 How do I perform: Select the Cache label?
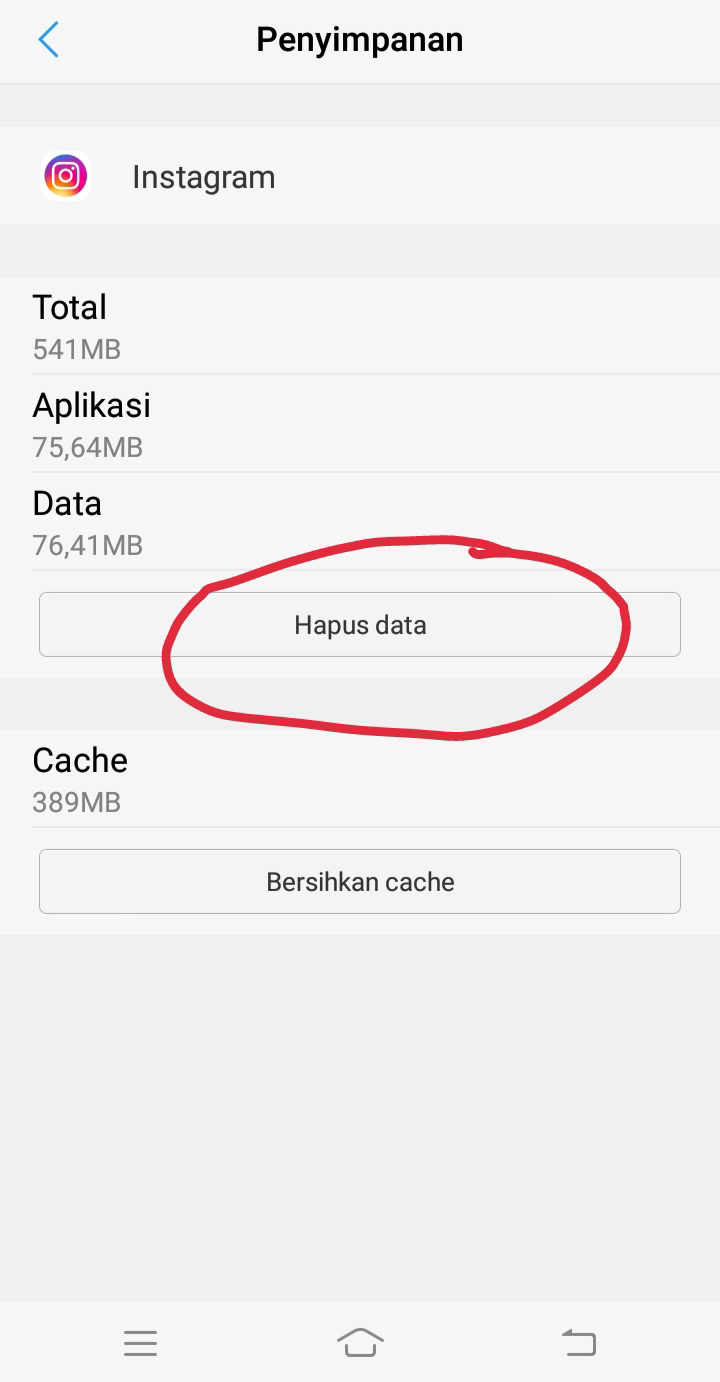(x=80, y=760)
